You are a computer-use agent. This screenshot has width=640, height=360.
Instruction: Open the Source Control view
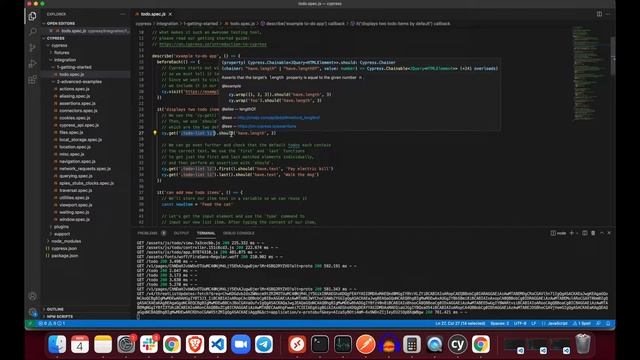(32, 48)
